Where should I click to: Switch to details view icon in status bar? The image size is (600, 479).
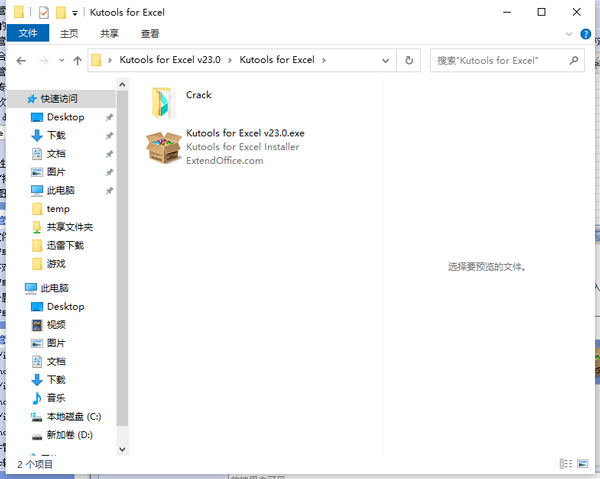[566, 464]
